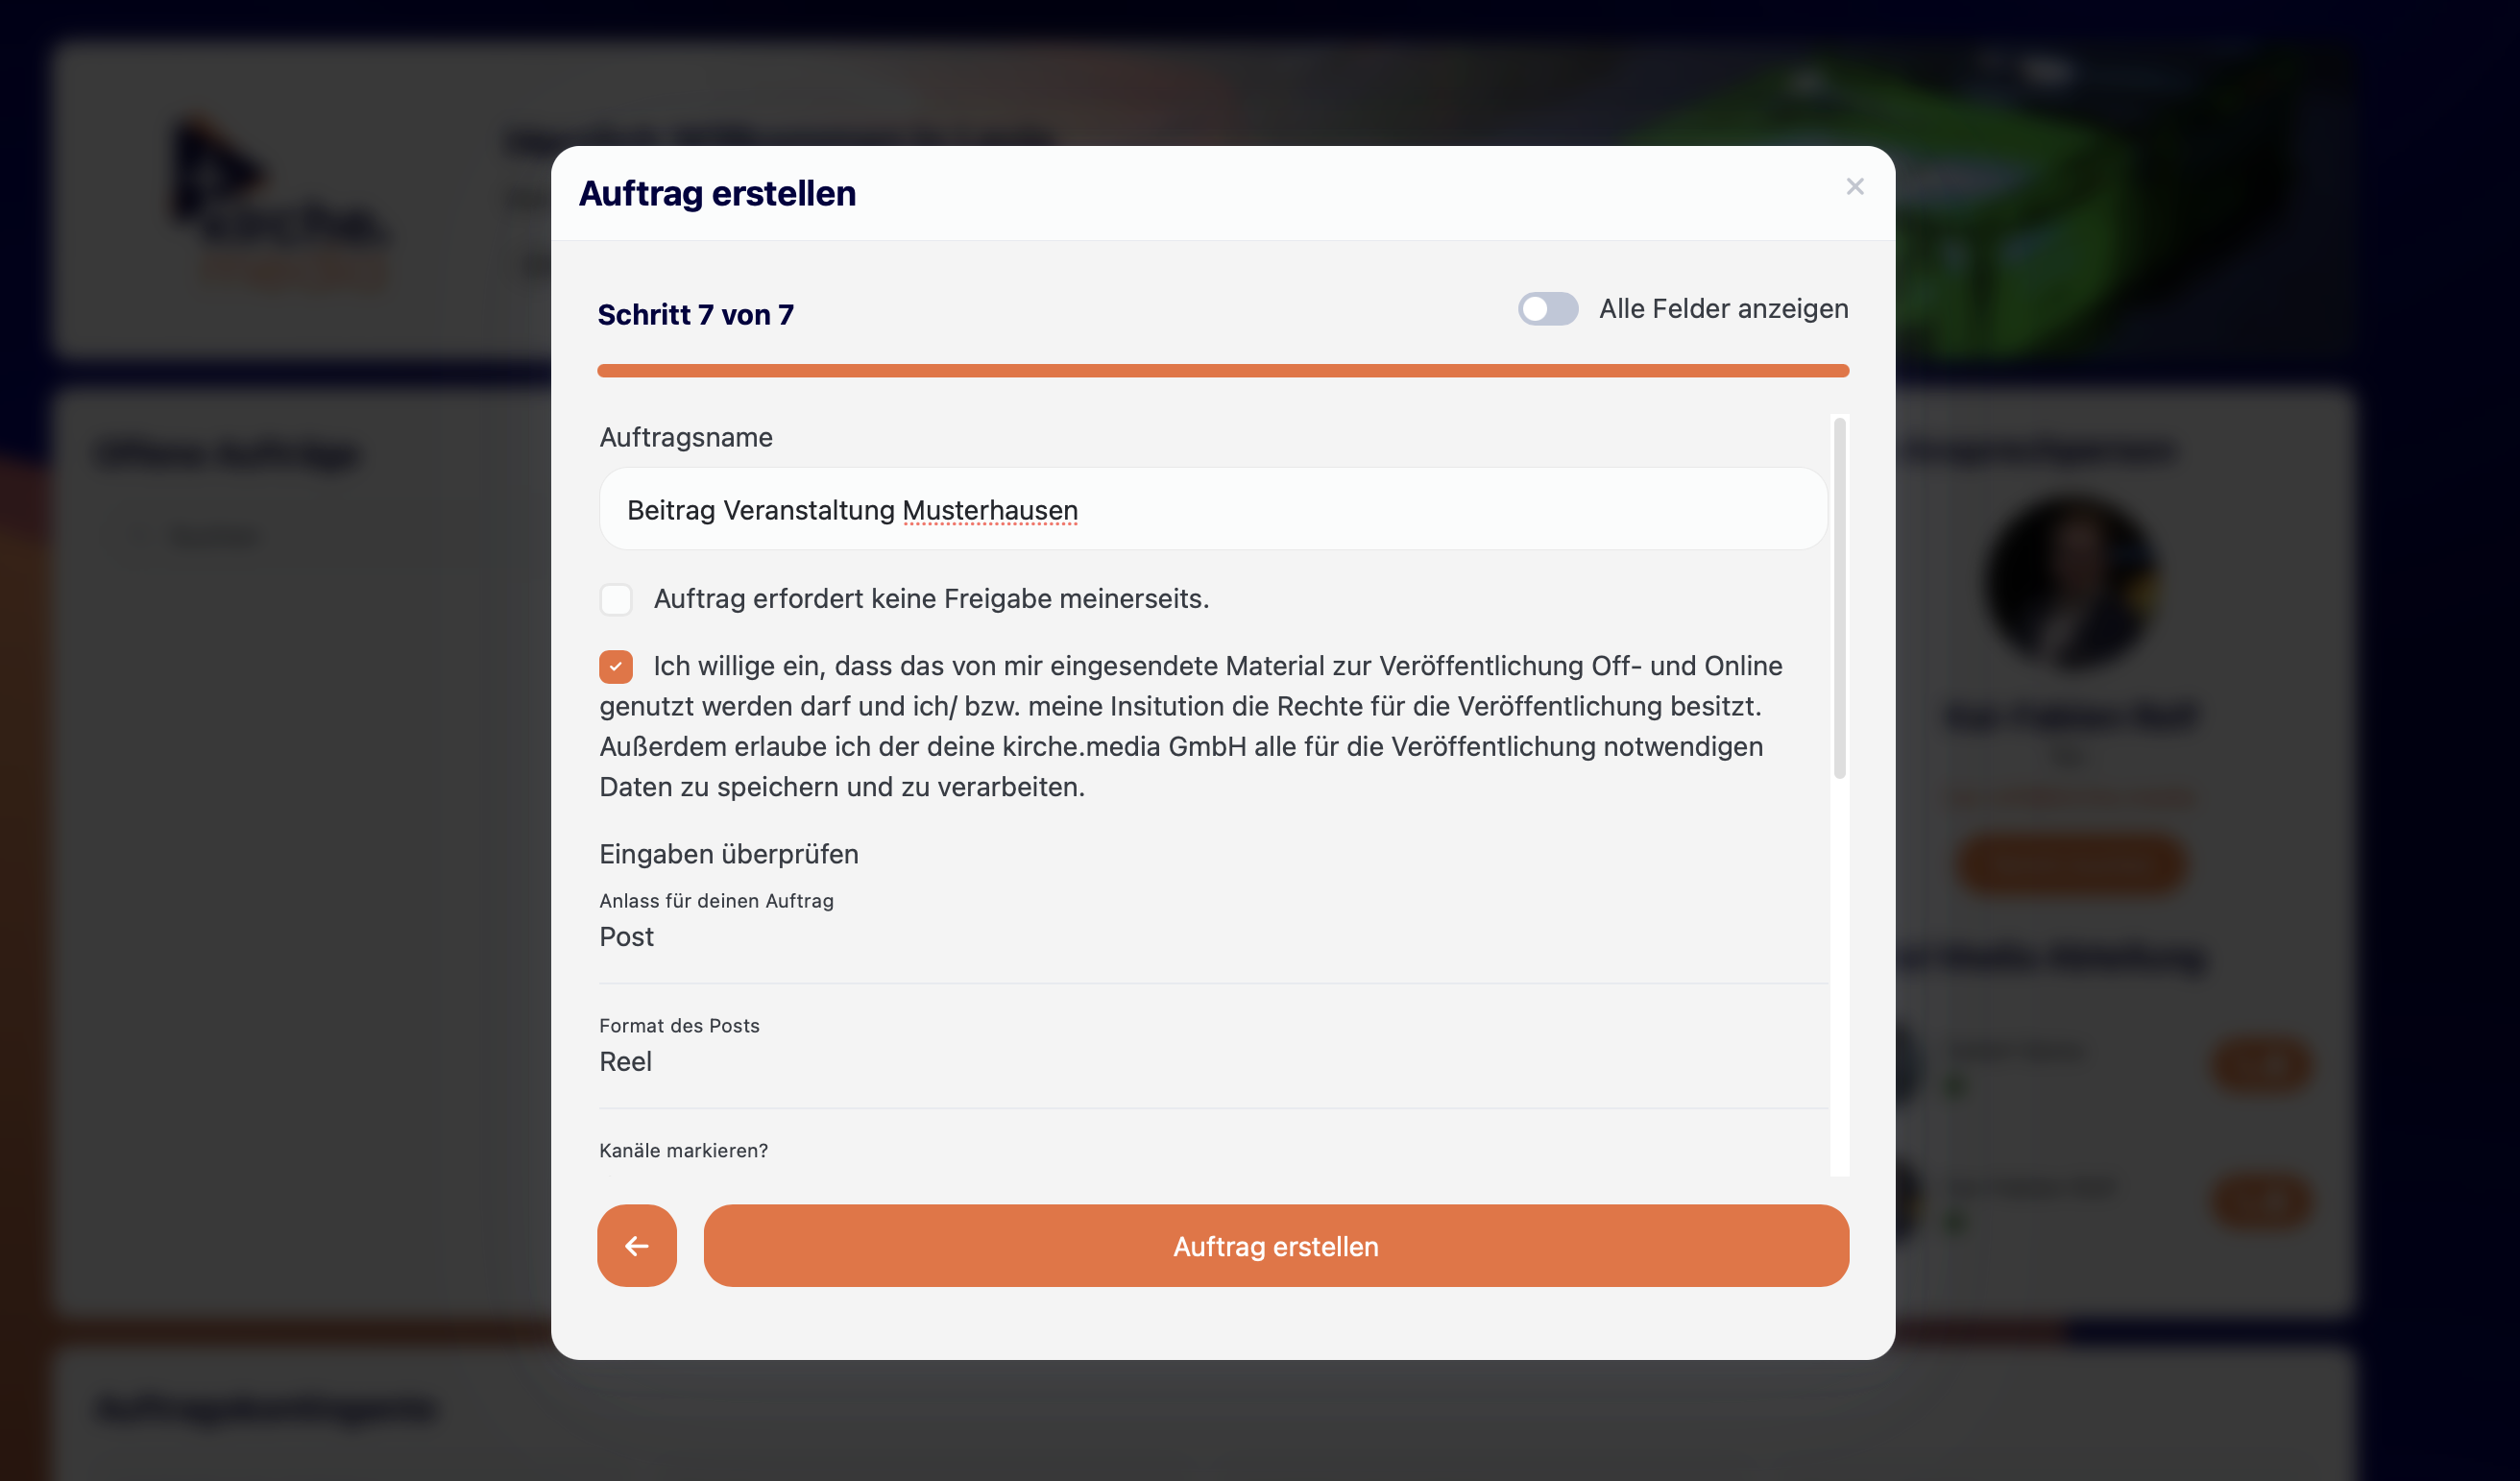Click the Reel value under Format
2520x1481 pixels.
tap(625, 1062)
